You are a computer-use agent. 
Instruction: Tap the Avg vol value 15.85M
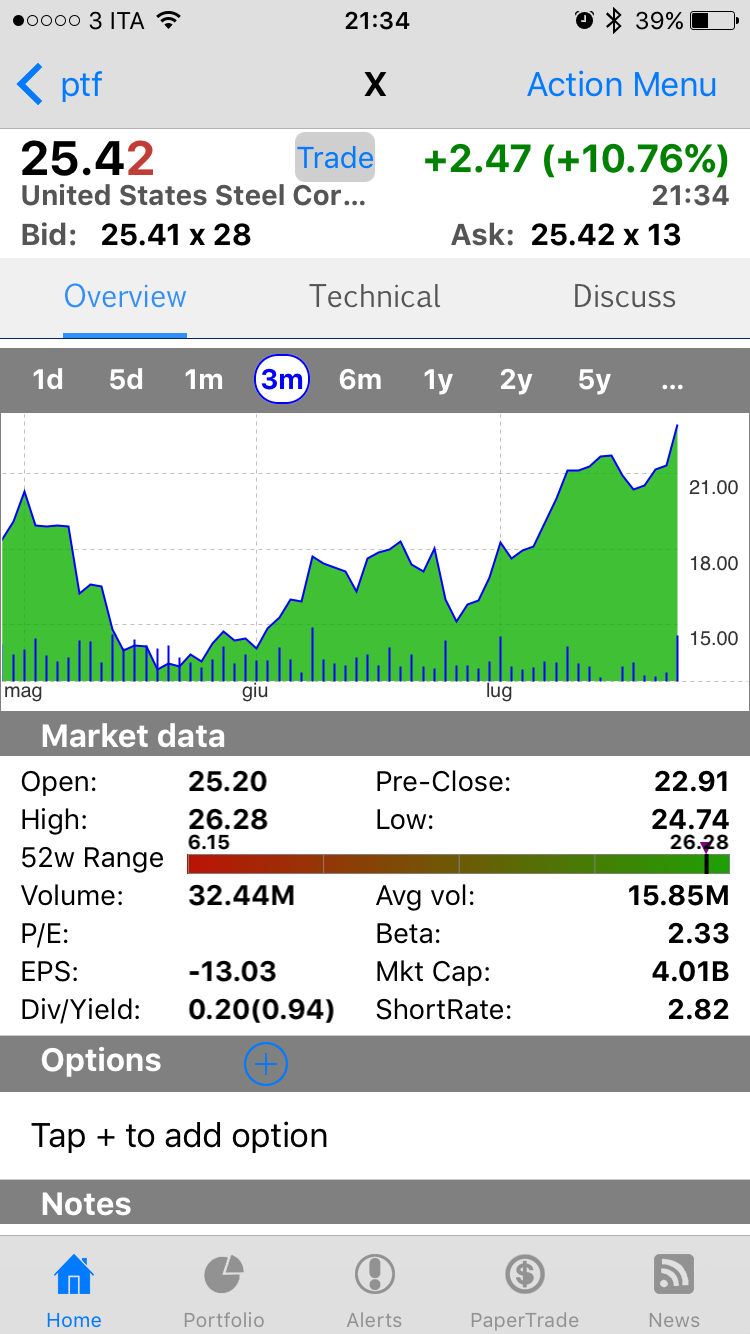[679, 896]
